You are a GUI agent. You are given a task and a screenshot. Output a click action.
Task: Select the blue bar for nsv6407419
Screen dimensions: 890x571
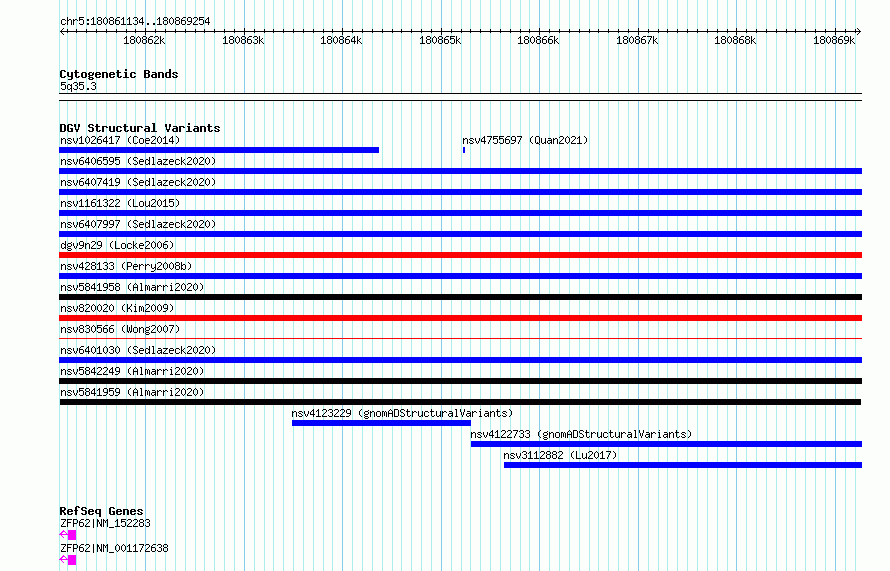[460, 192]
